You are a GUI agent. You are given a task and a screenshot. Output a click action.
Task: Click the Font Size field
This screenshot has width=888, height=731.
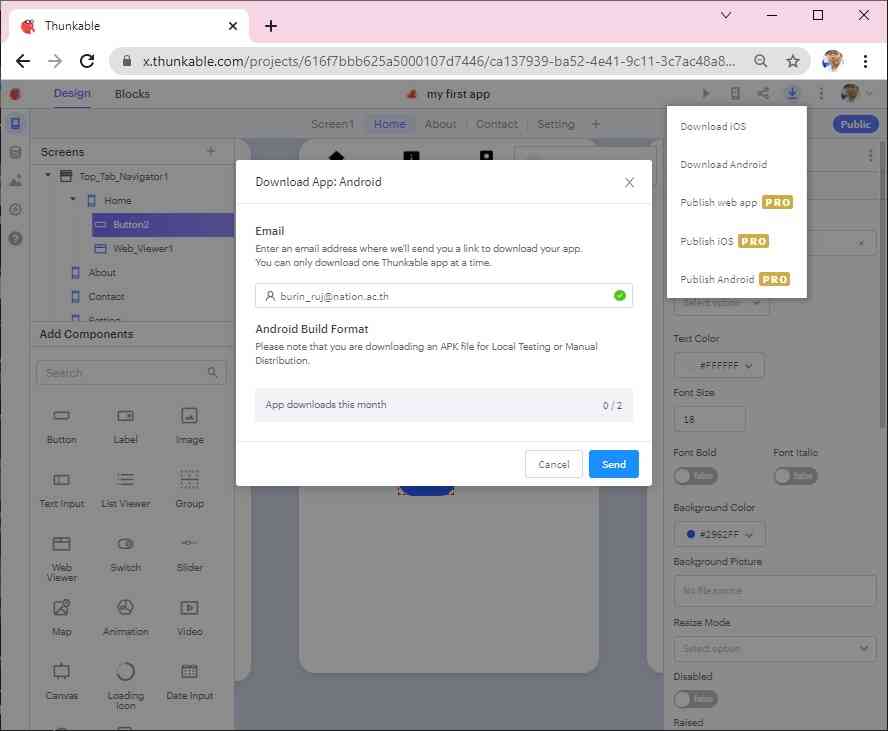tap(710, 419)
